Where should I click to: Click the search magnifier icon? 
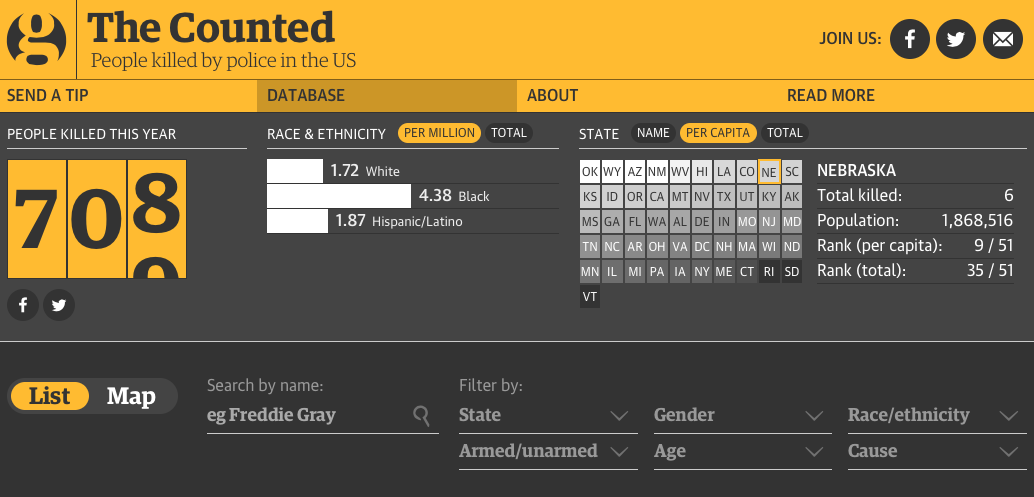coord(422,415)
